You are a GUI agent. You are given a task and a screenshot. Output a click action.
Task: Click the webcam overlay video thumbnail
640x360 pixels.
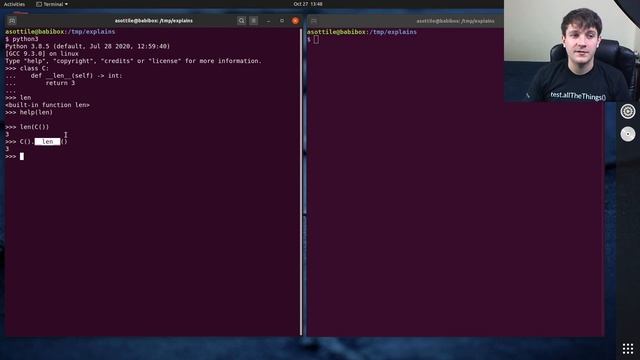572,51
